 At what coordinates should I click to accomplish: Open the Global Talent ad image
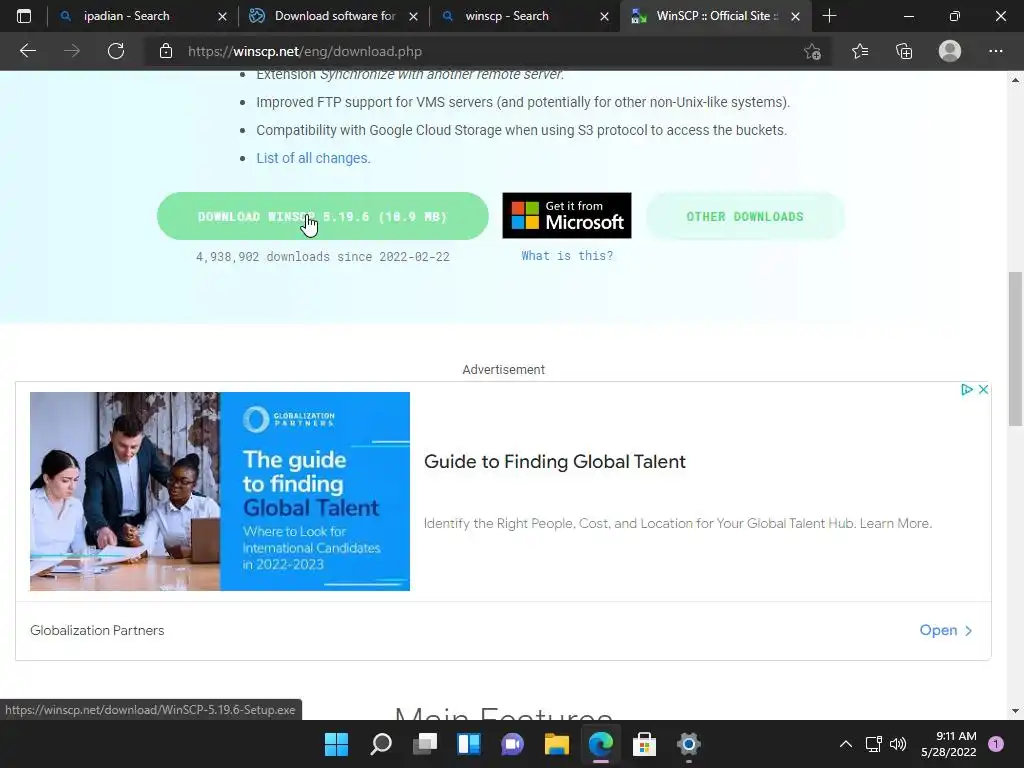(x=219, y=491)
